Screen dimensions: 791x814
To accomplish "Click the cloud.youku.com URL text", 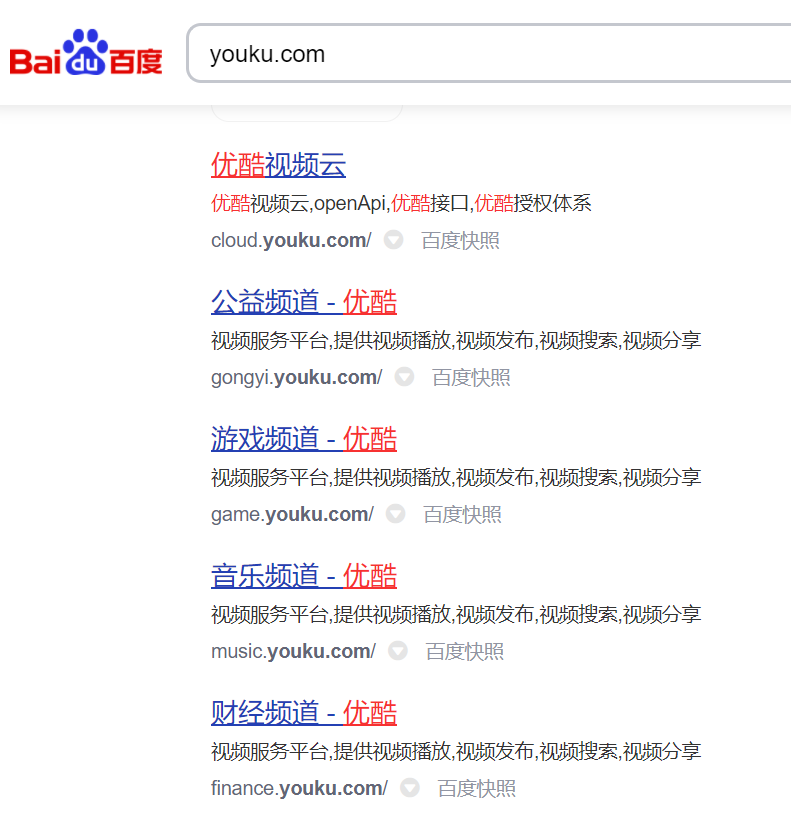I will tap(290, 241).
